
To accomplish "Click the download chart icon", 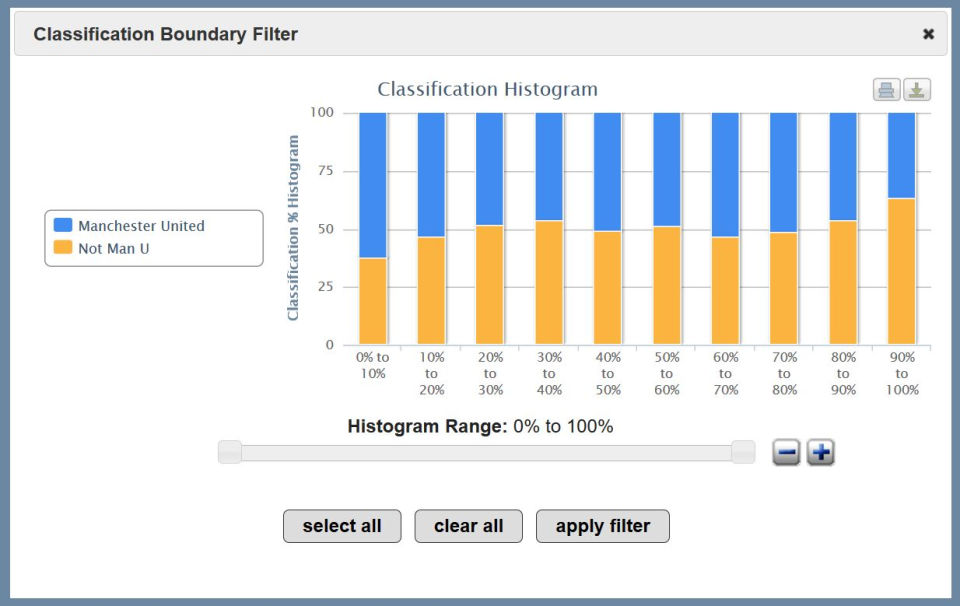I will [917, 90].
